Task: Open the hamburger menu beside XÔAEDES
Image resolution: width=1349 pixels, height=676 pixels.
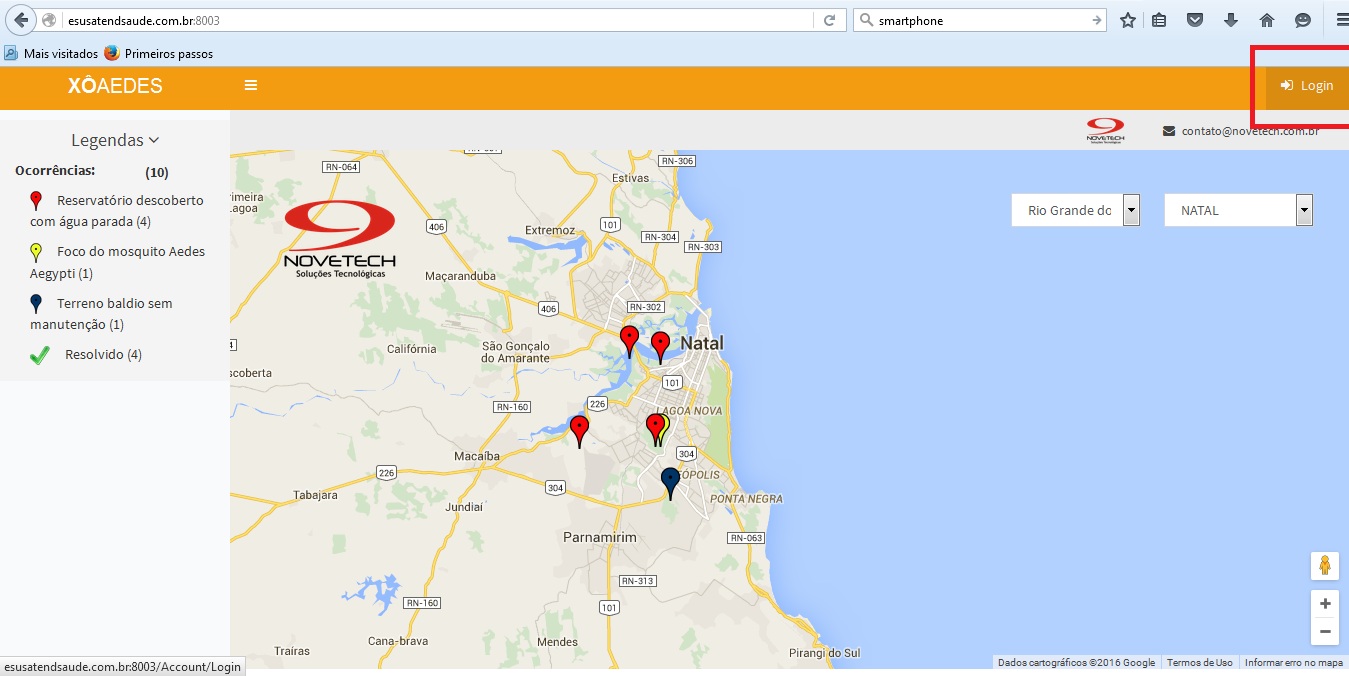Action: coord(251,86)
